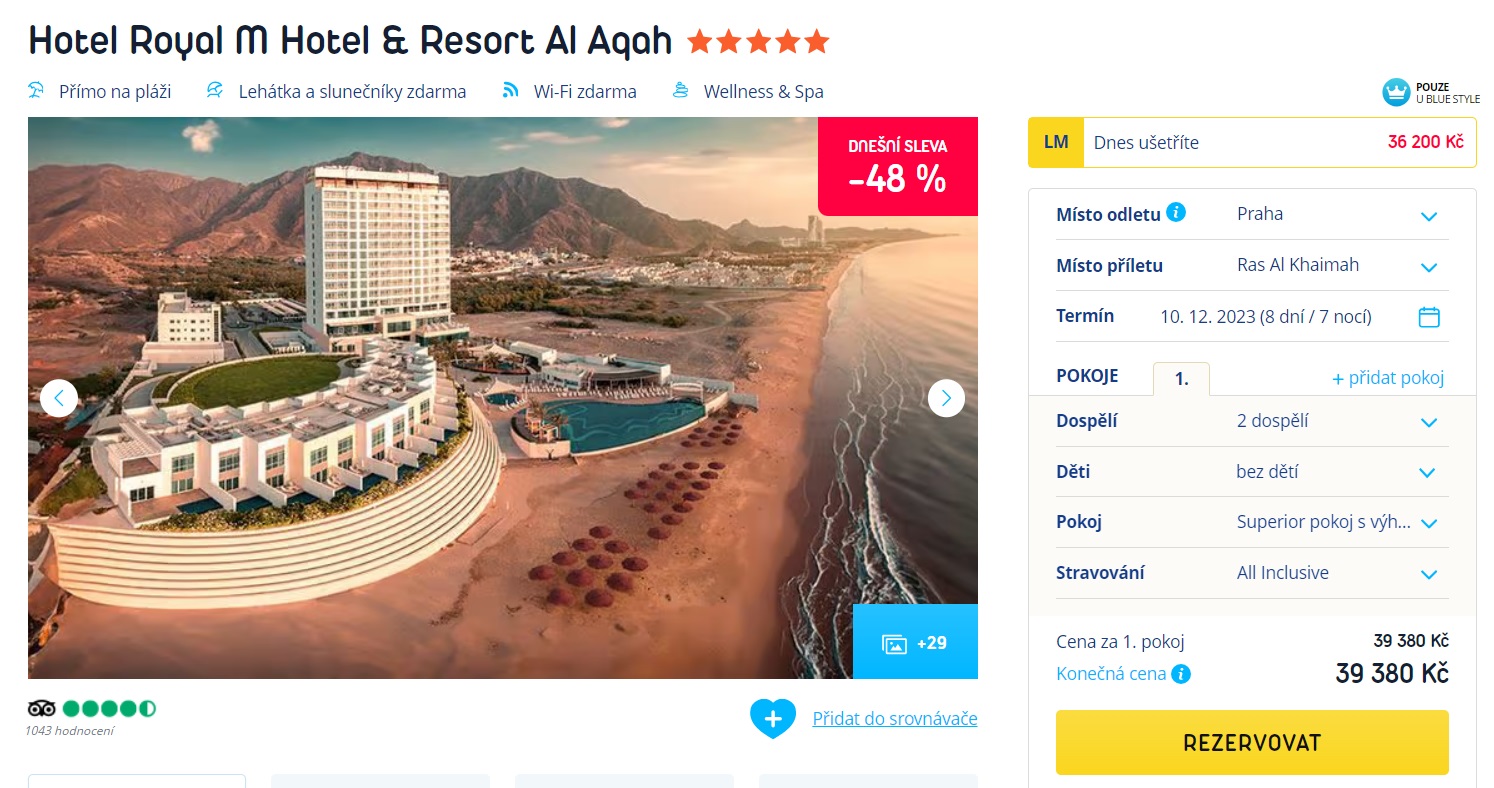The height and width of the screenshot is (788, 1494).
Task: Click the Wi-Fi zdarma signal icon
Action: [x=510, y=91]
